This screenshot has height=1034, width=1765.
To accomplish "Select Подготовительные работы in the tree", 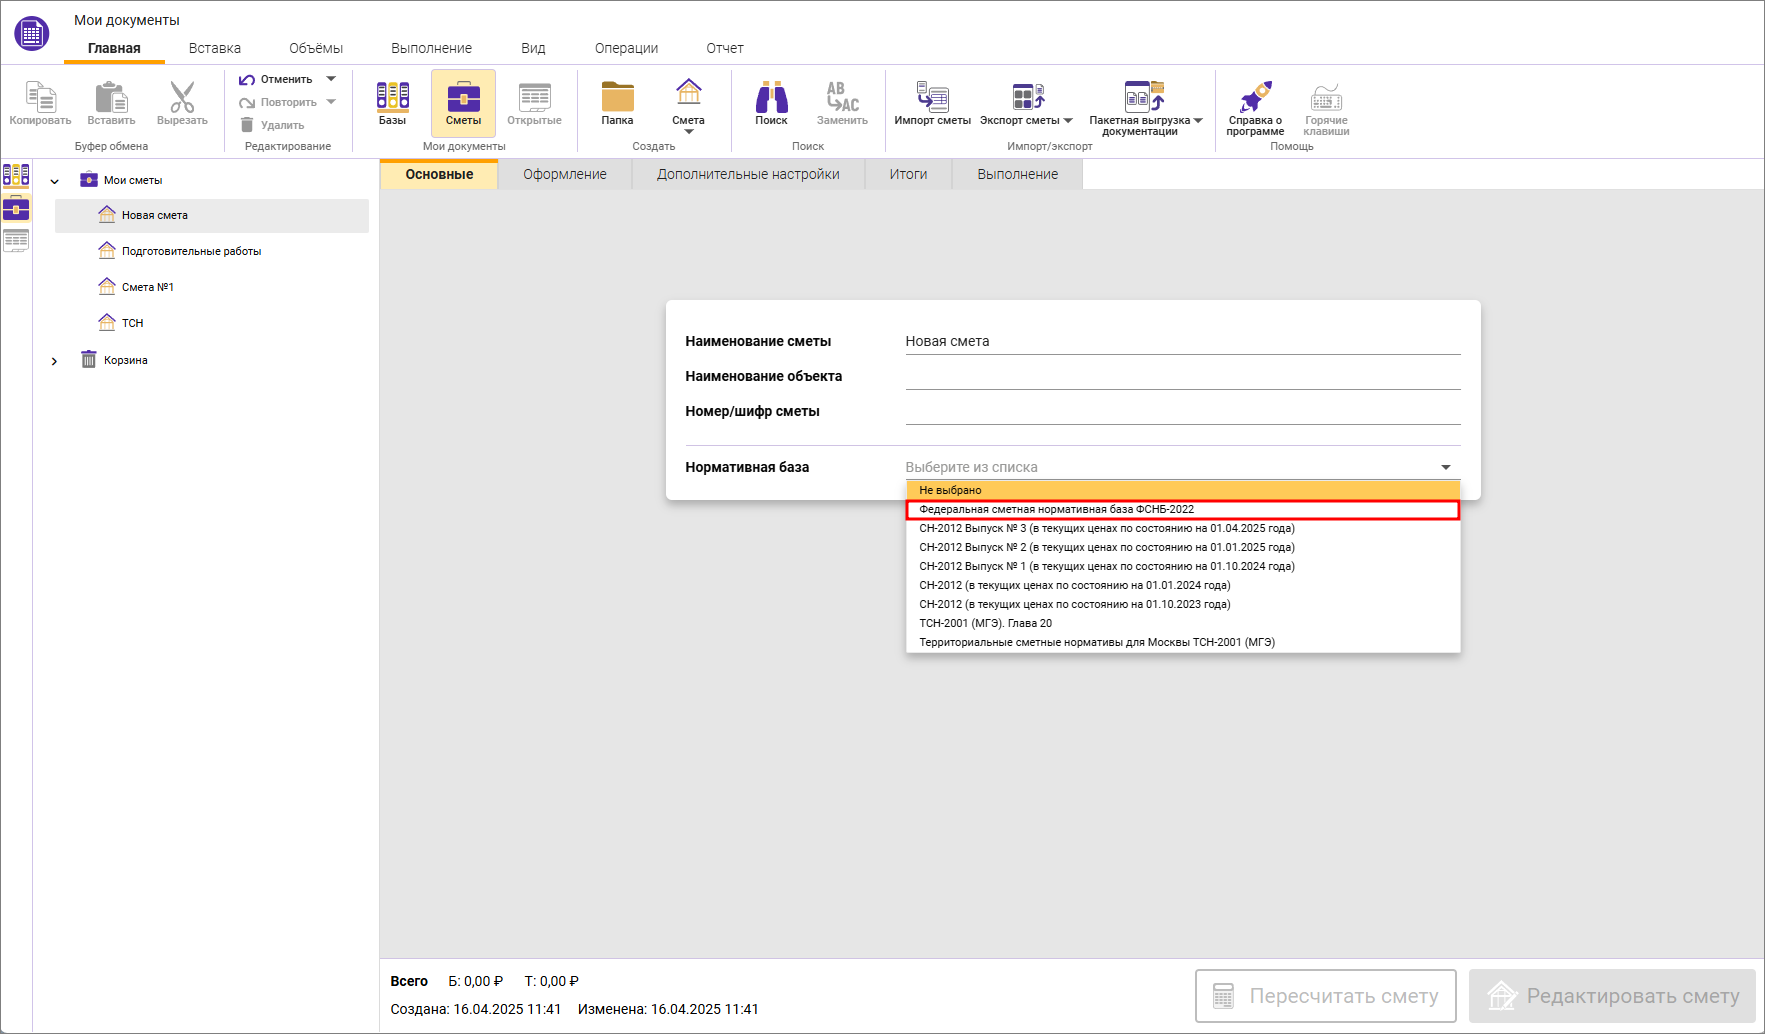I will 191,251.
